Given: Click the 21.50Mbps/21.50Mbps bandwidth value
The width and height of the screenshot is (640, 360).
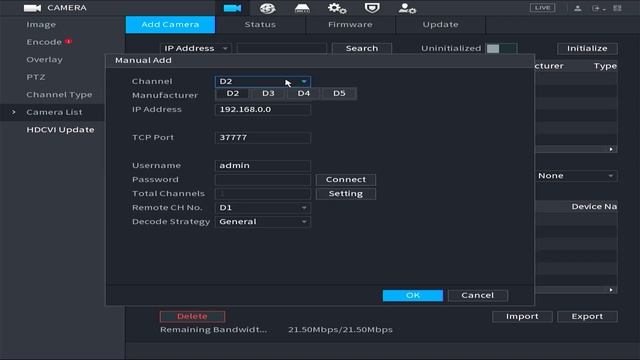Looking at the screenshot, I should pos(340,330).
